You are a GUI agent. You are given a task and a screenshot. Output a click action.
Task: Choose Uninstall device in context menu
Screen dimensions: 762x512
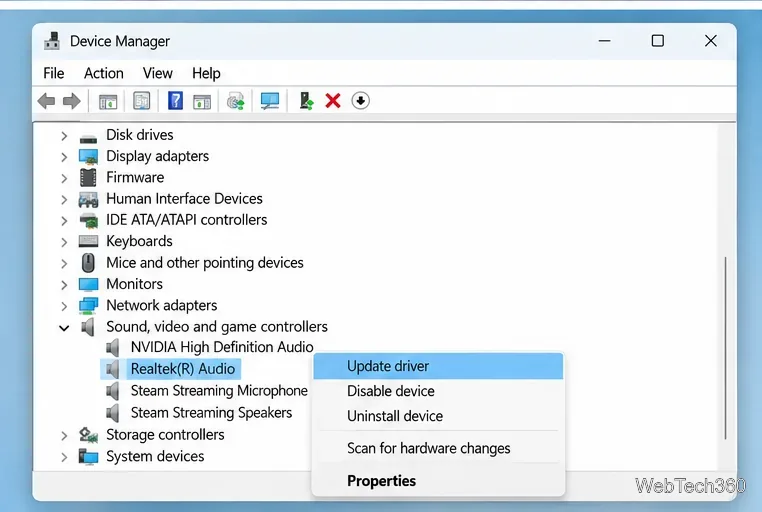point(438,416)
